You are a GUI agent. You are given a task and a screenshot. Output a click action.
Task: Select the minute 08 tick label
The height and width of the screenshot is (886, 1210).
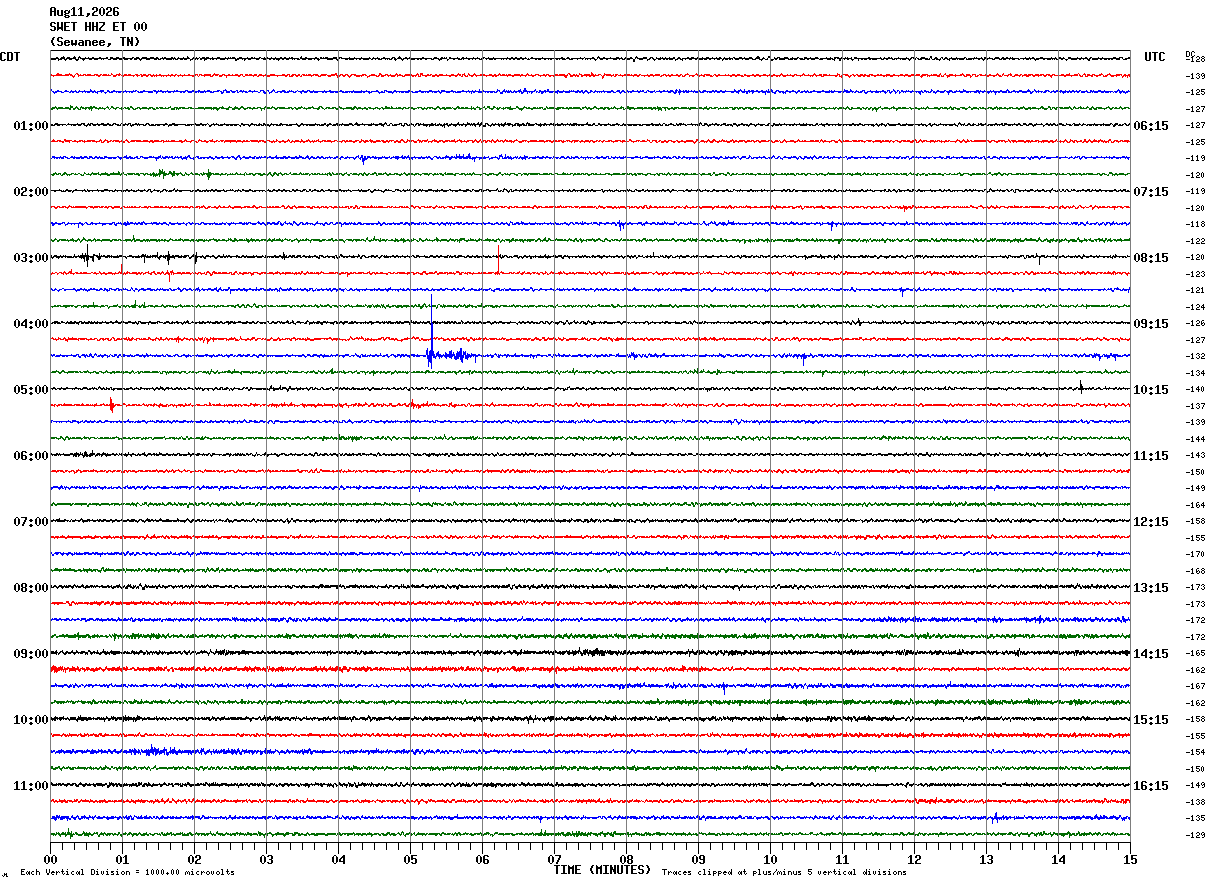(x=626, y=859)
